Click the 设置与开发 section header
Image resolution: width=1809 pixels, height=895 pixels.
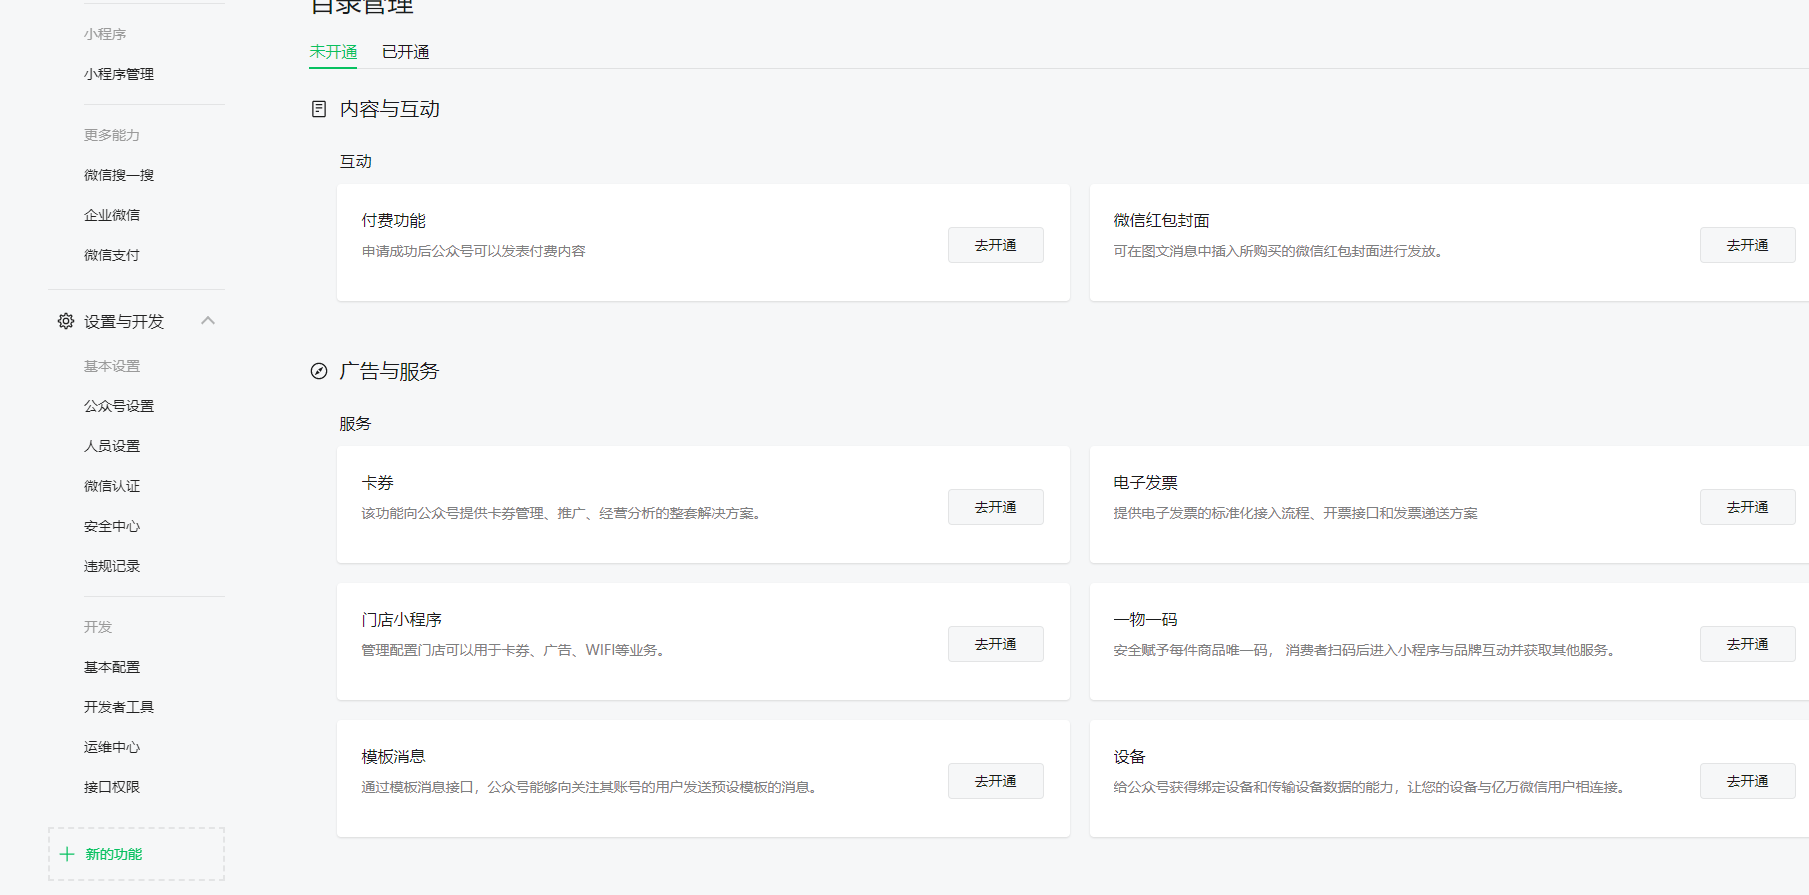(x=136, y=321)
